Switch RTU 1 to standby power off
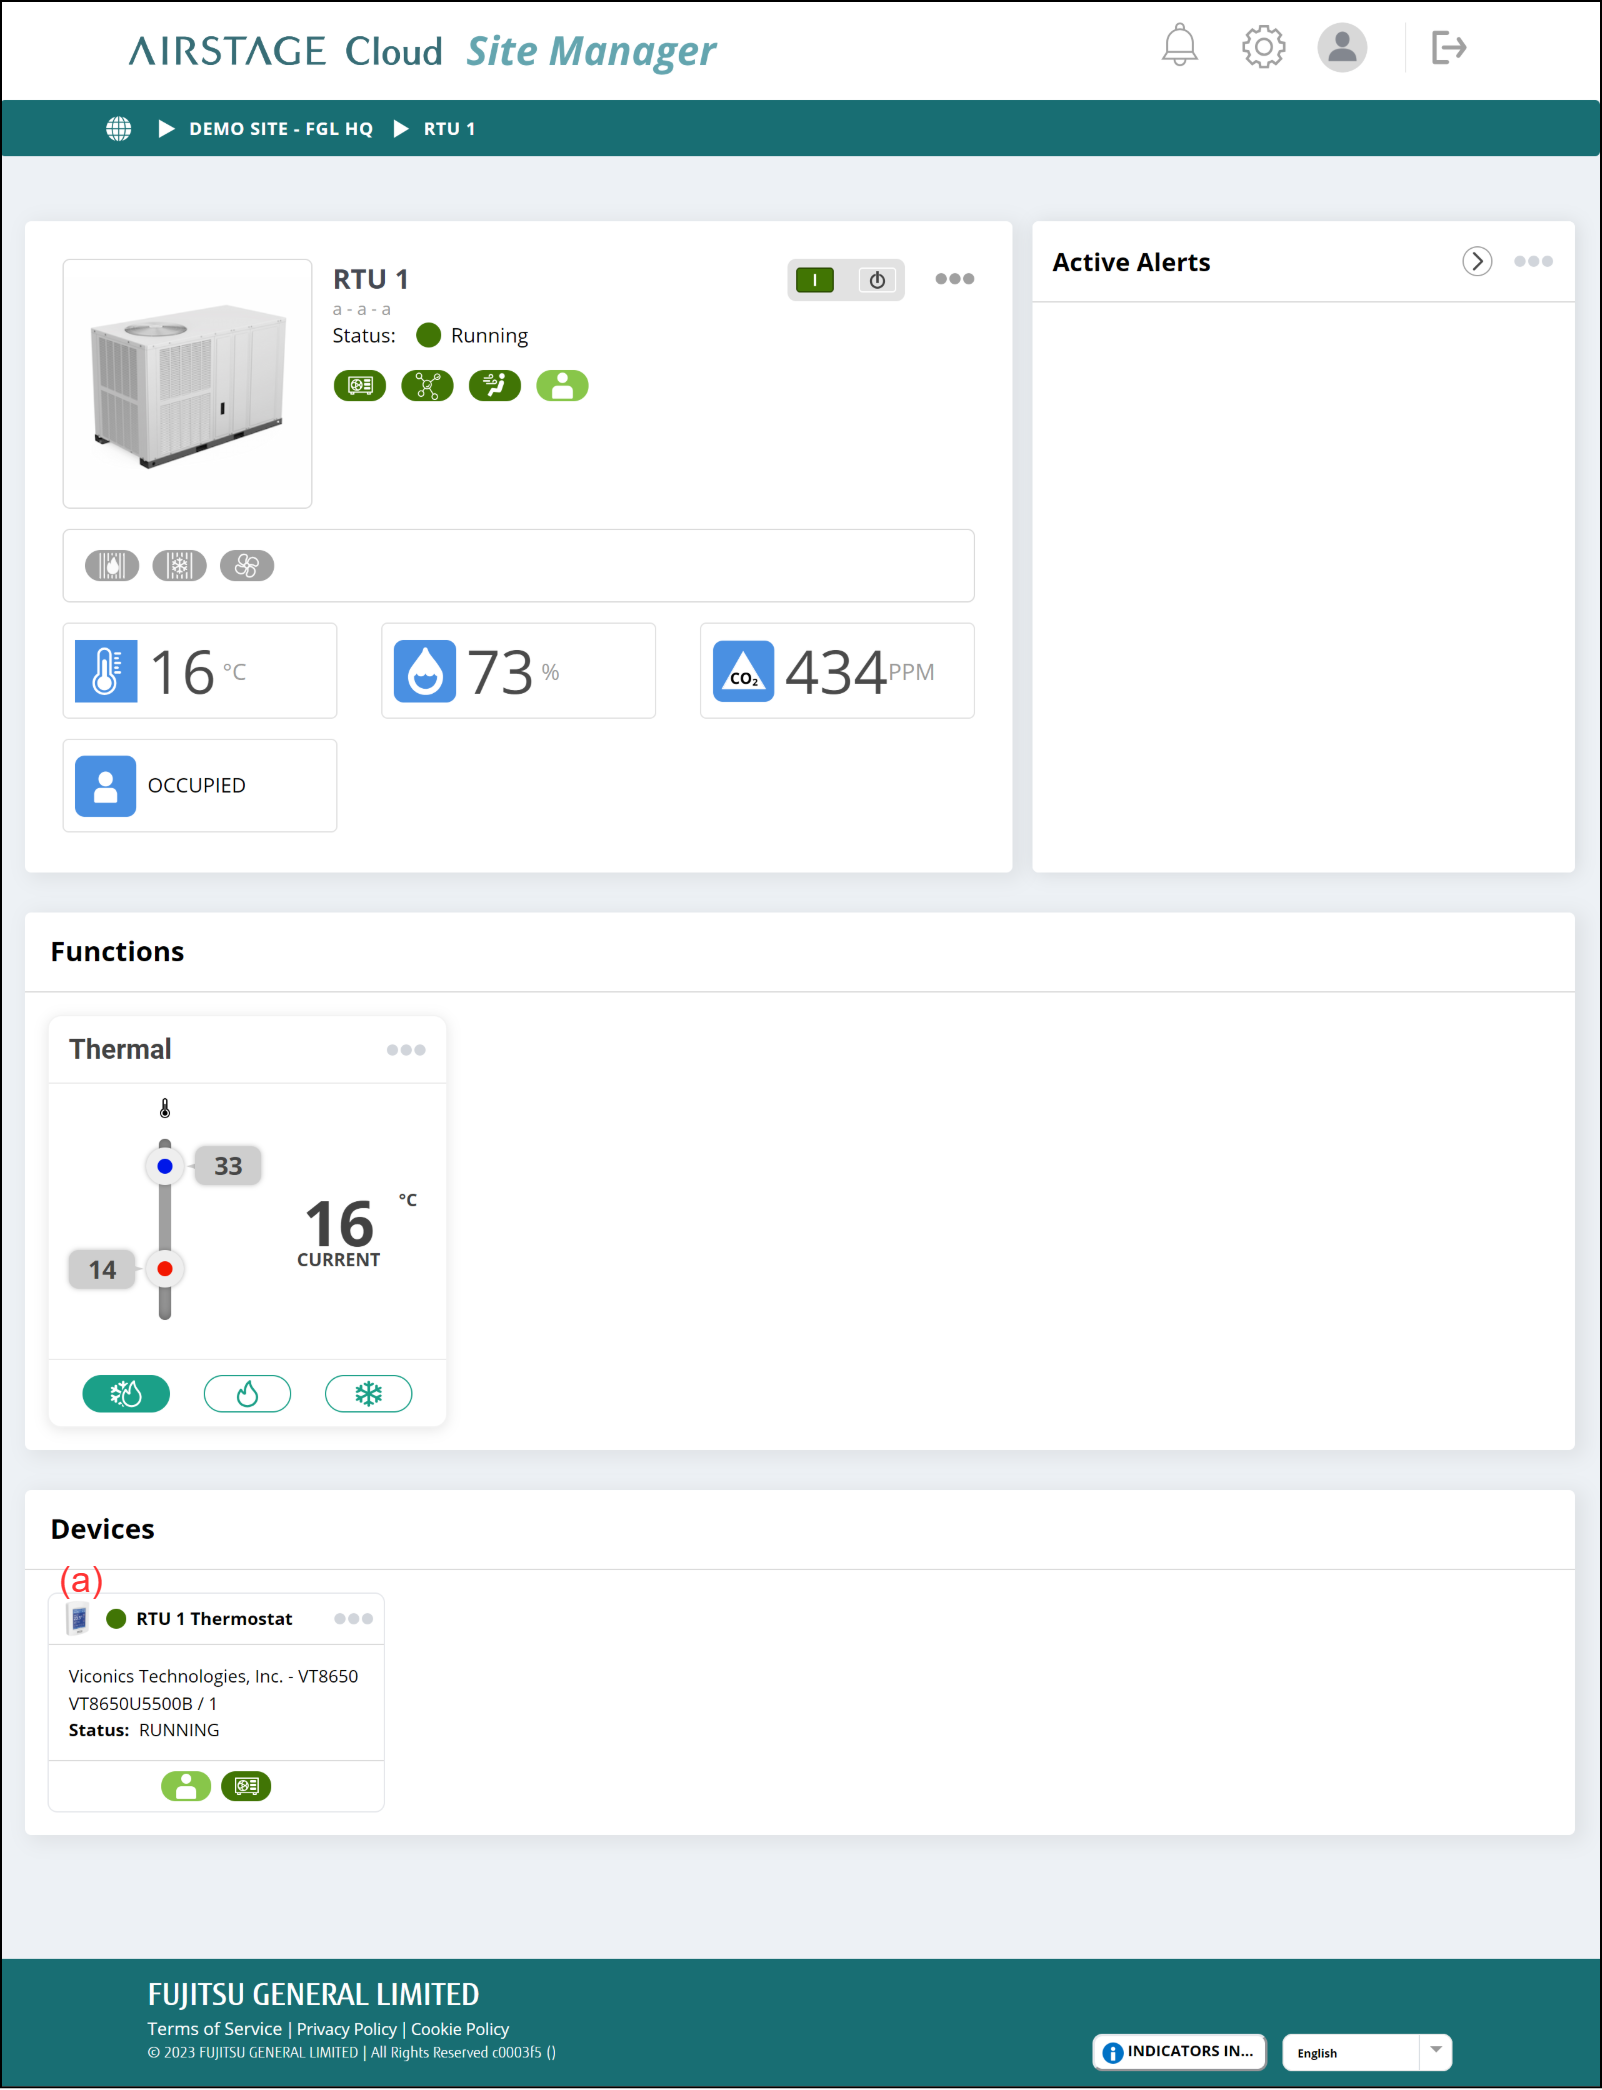Screen dimensions: 1602x2090 pyautogui.click(x=877, y=280)
